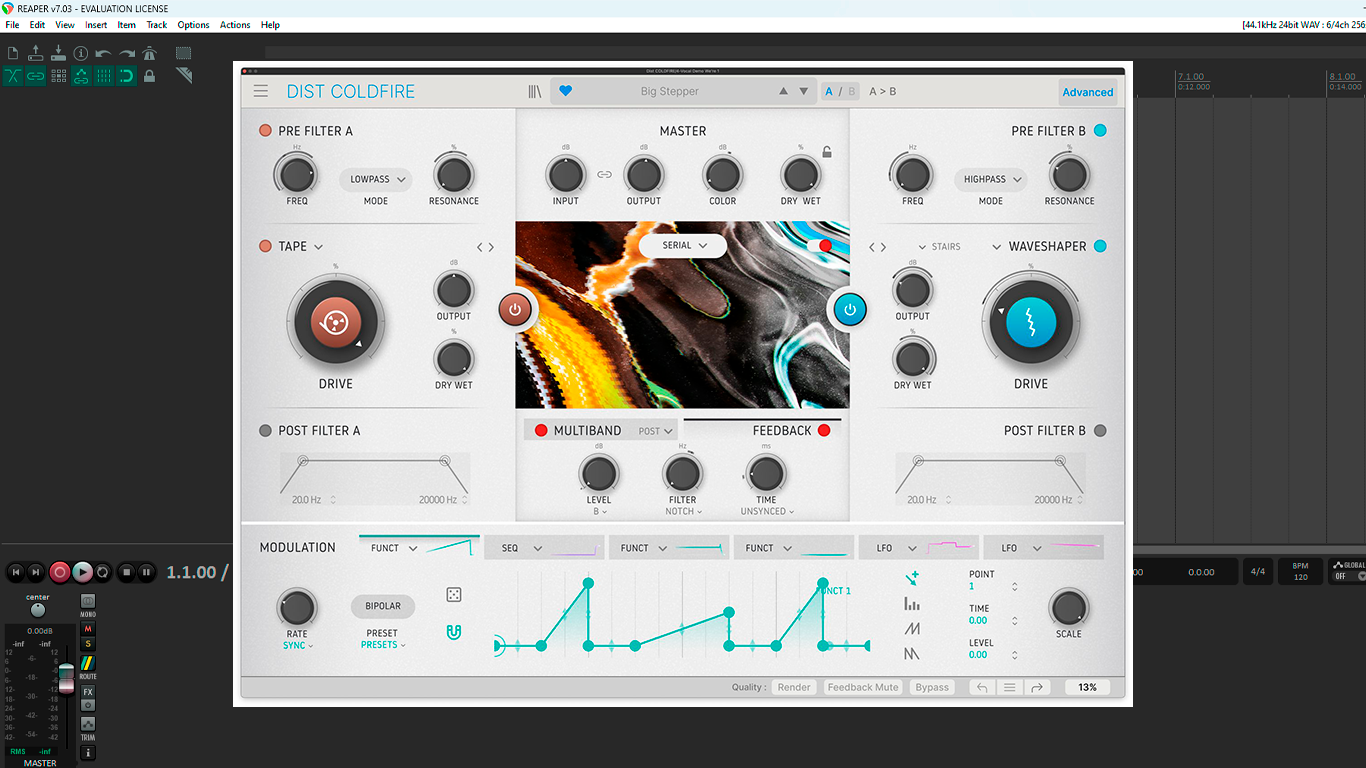
Task: Toggle item grouping link icon in REAPER
Action: (36, 76)
